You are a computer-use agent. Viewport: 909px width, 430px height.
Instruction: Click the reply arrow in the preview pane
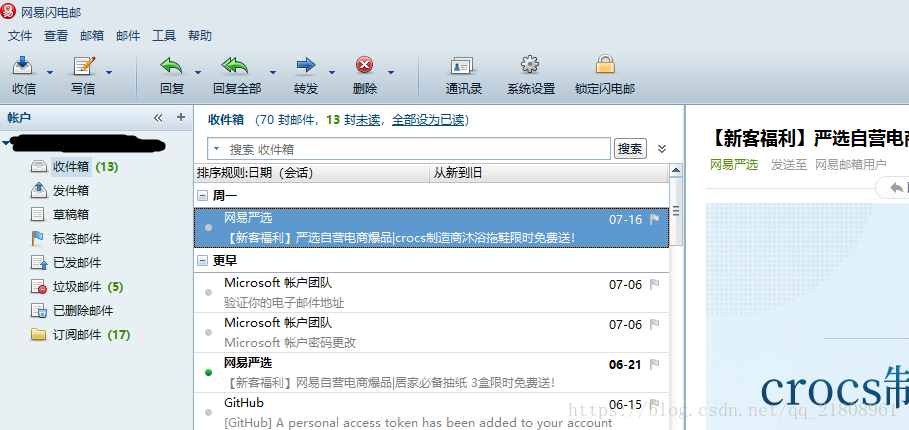coord(897,188)
